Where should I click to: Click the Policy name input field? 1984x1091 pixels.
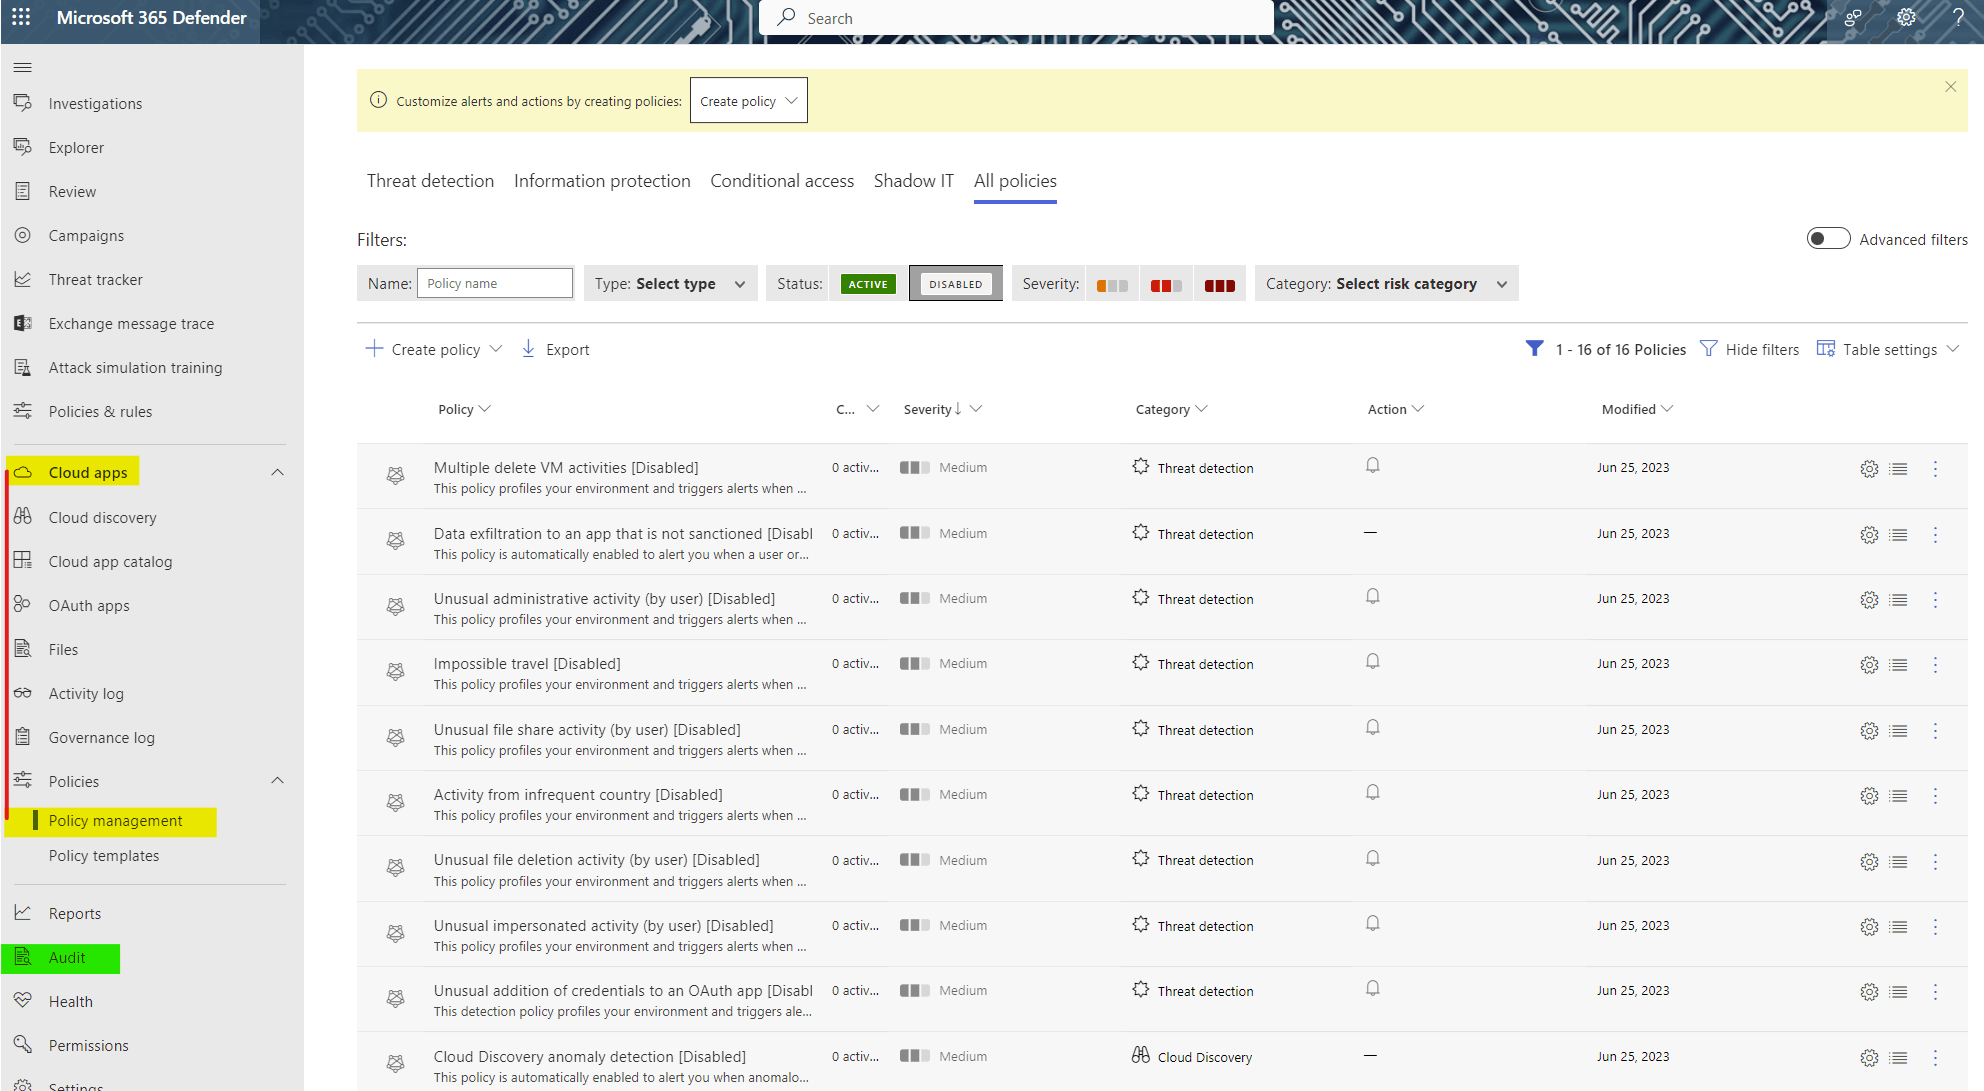point(494,284)
